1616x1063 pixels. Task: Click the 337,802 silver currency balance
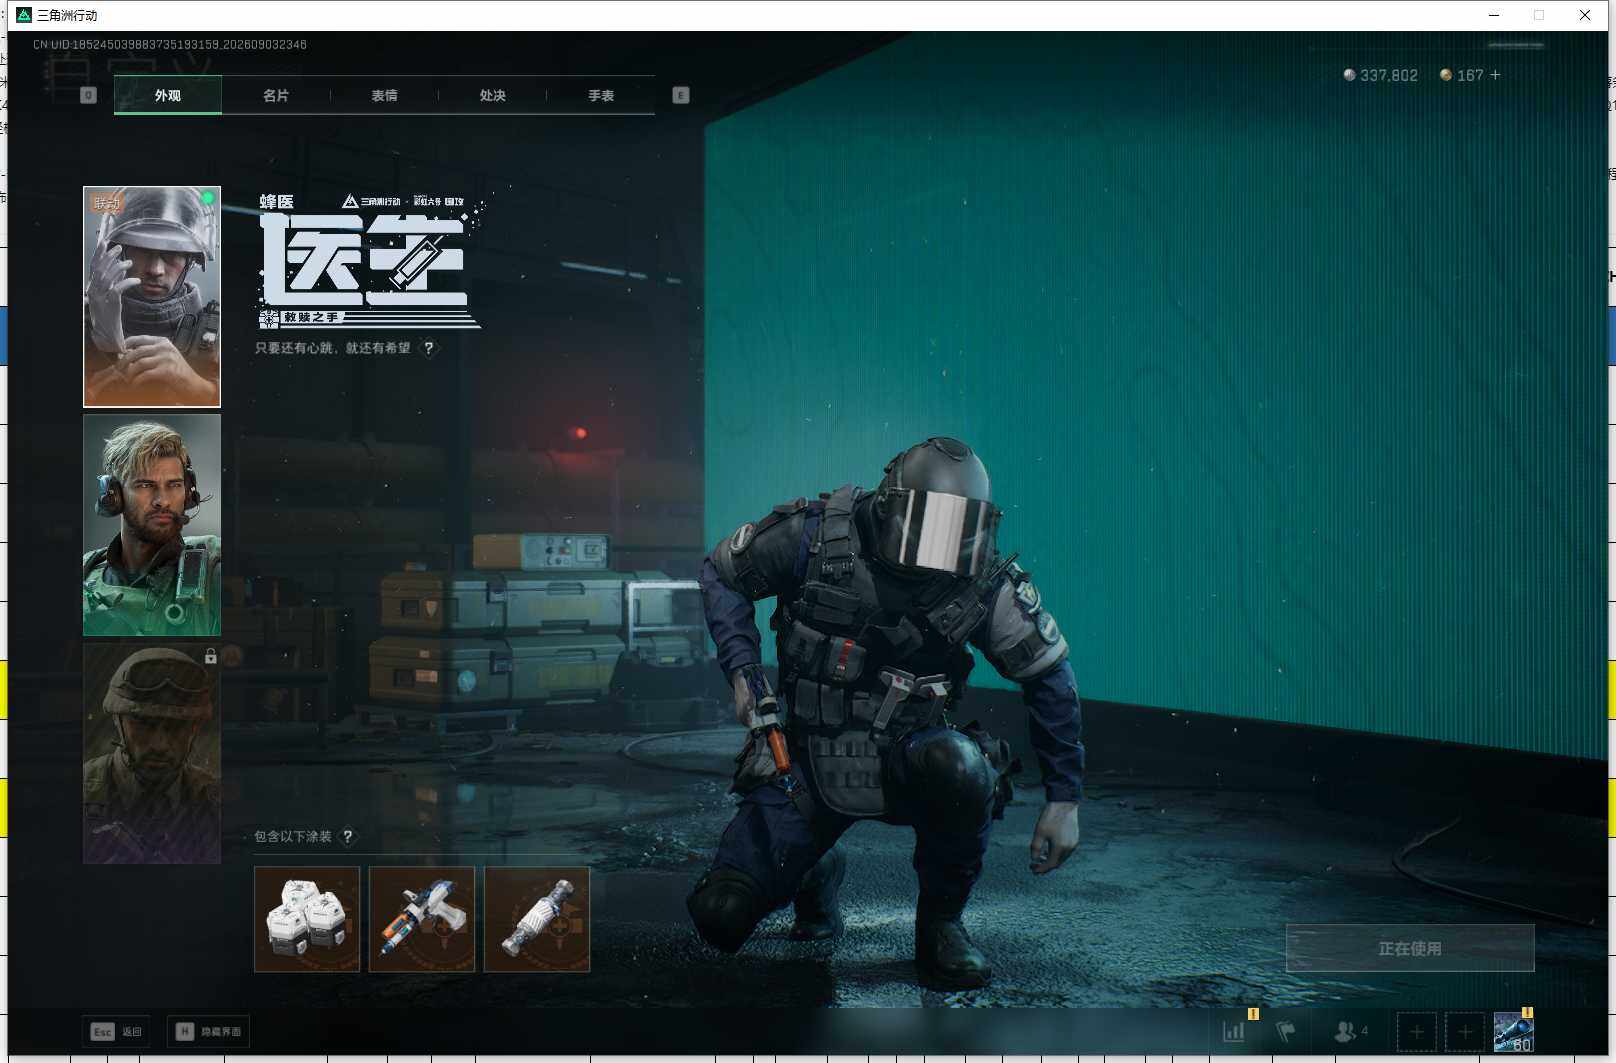(x=1380, y=75)
